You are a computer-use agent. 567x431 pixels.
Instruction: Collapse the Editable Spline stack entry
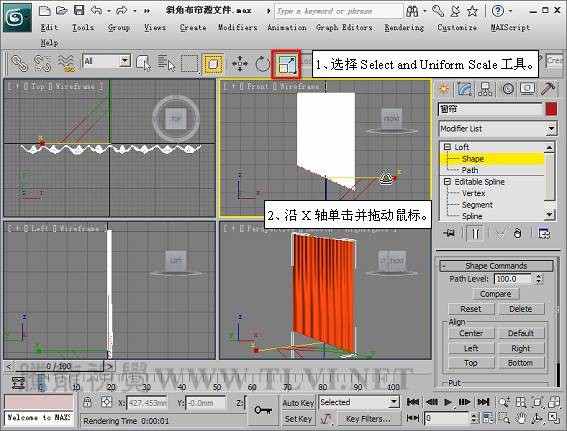tap(447, 182)
